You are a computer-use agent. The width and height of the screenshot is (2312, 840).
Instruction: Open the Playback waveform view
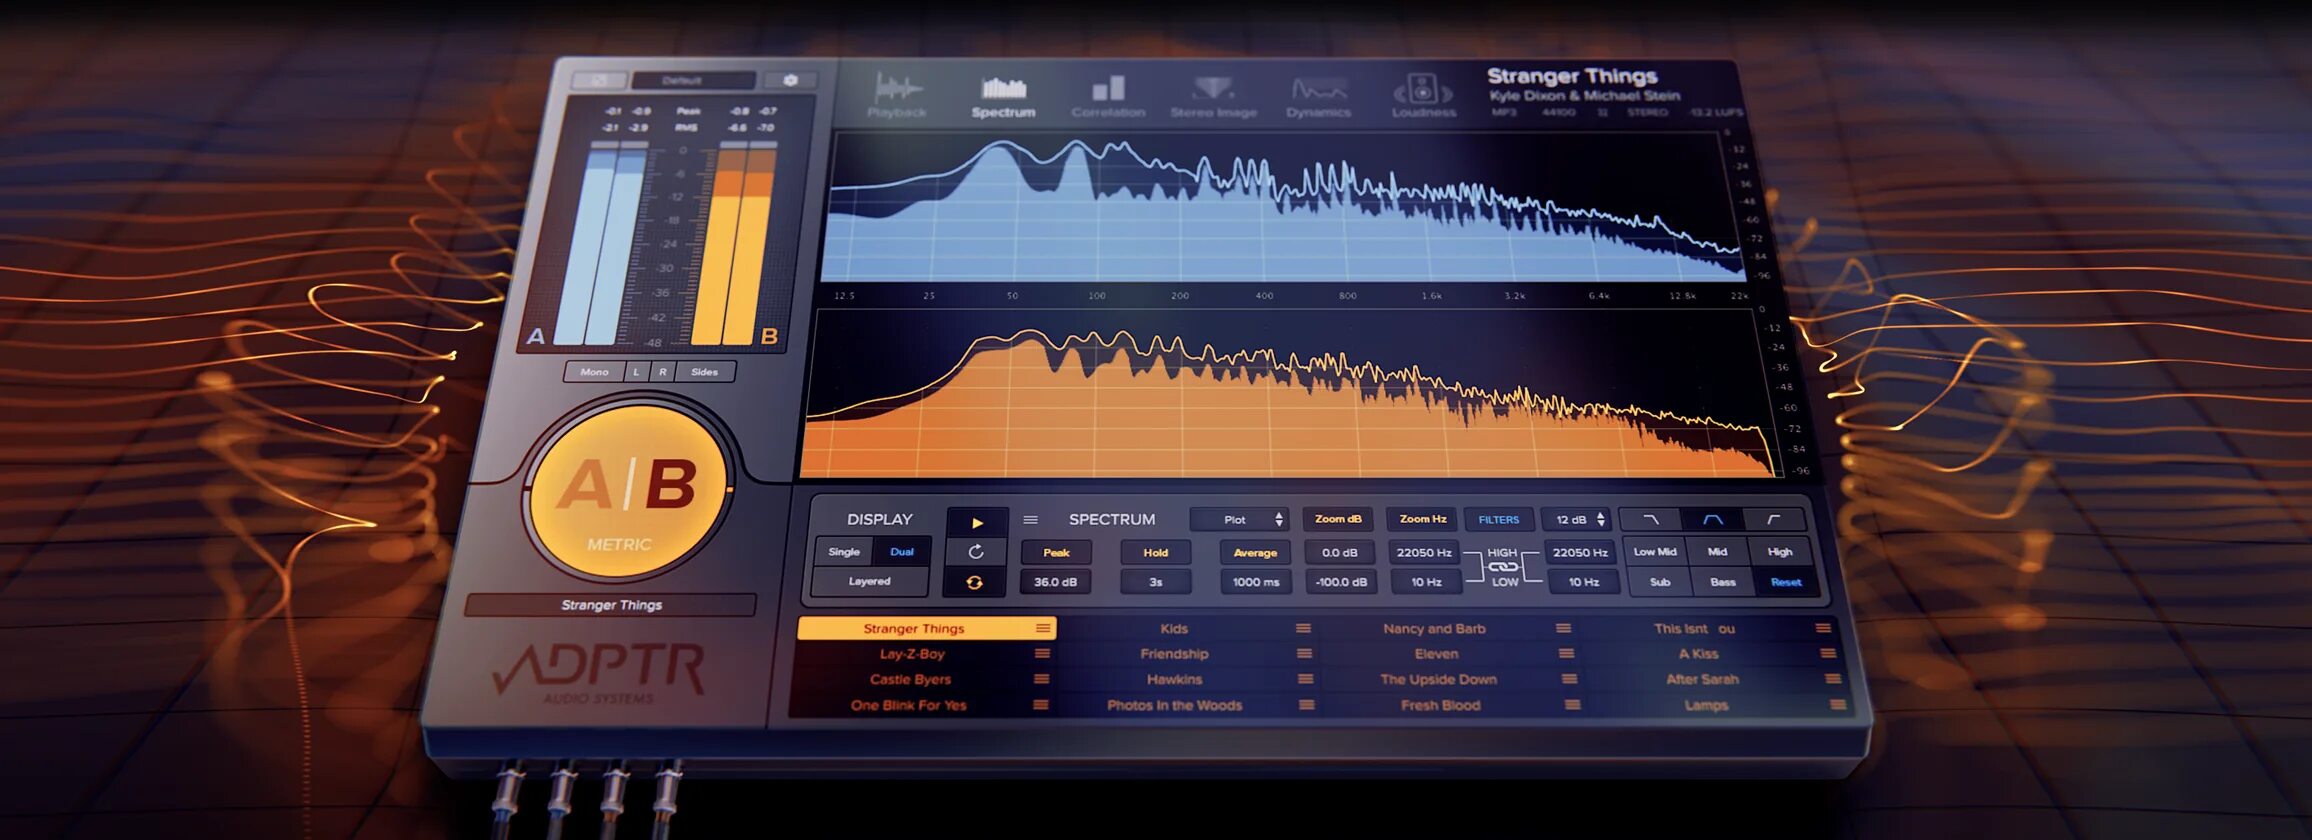(896, 97)
